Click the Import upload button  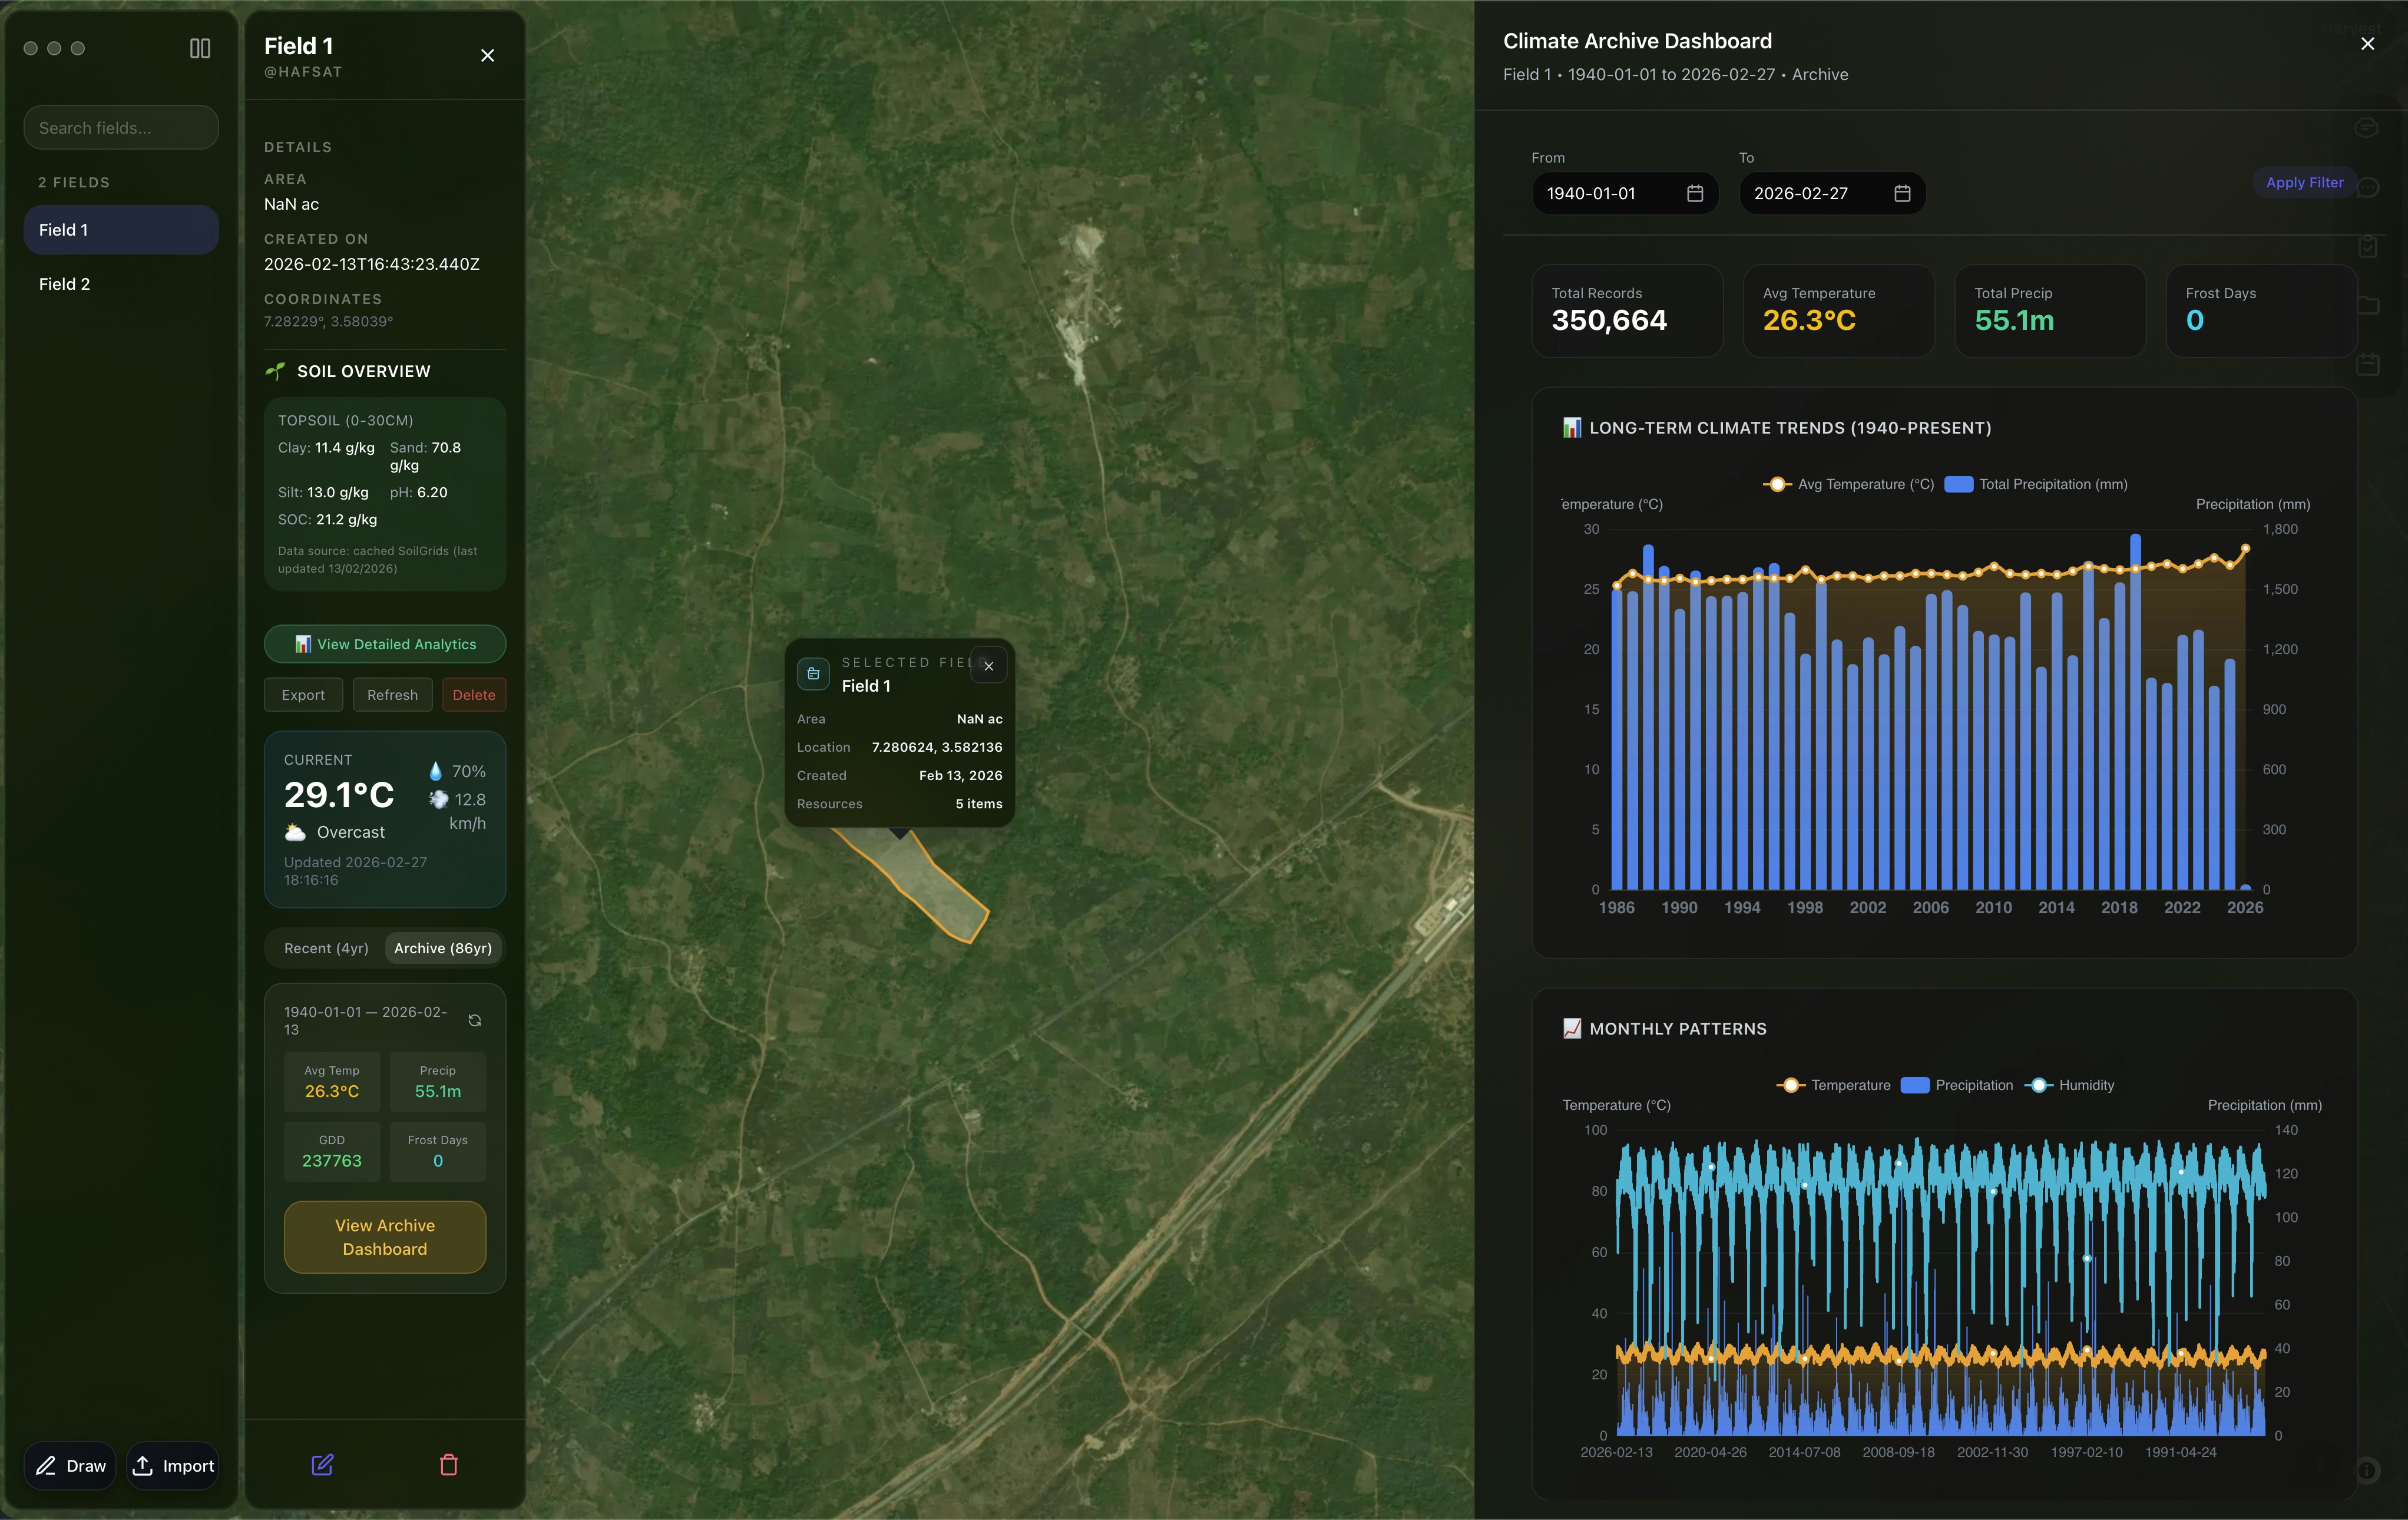173,1466
